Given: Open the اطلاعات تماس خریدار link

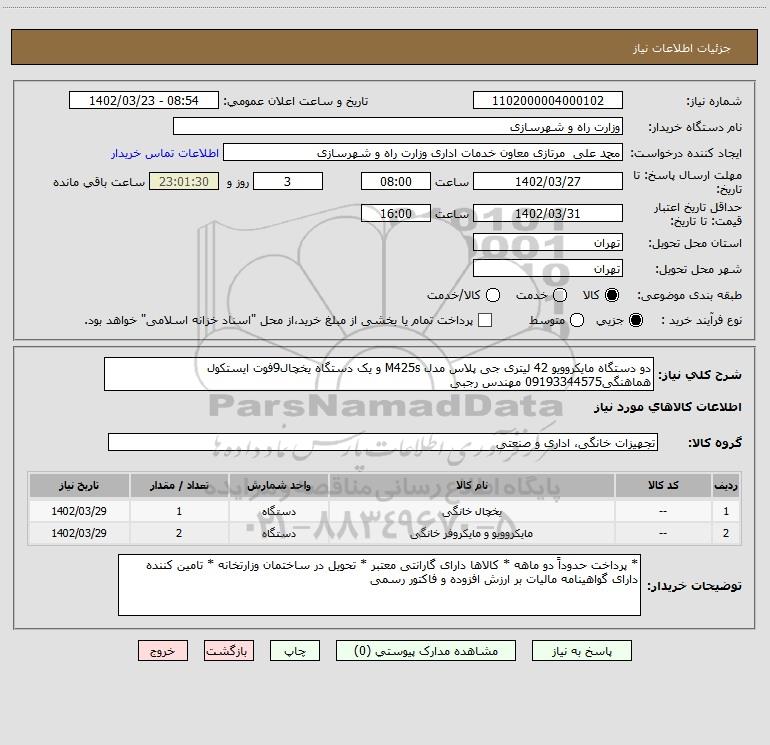Looking at the screenshot, I should (x=165, y=153).
